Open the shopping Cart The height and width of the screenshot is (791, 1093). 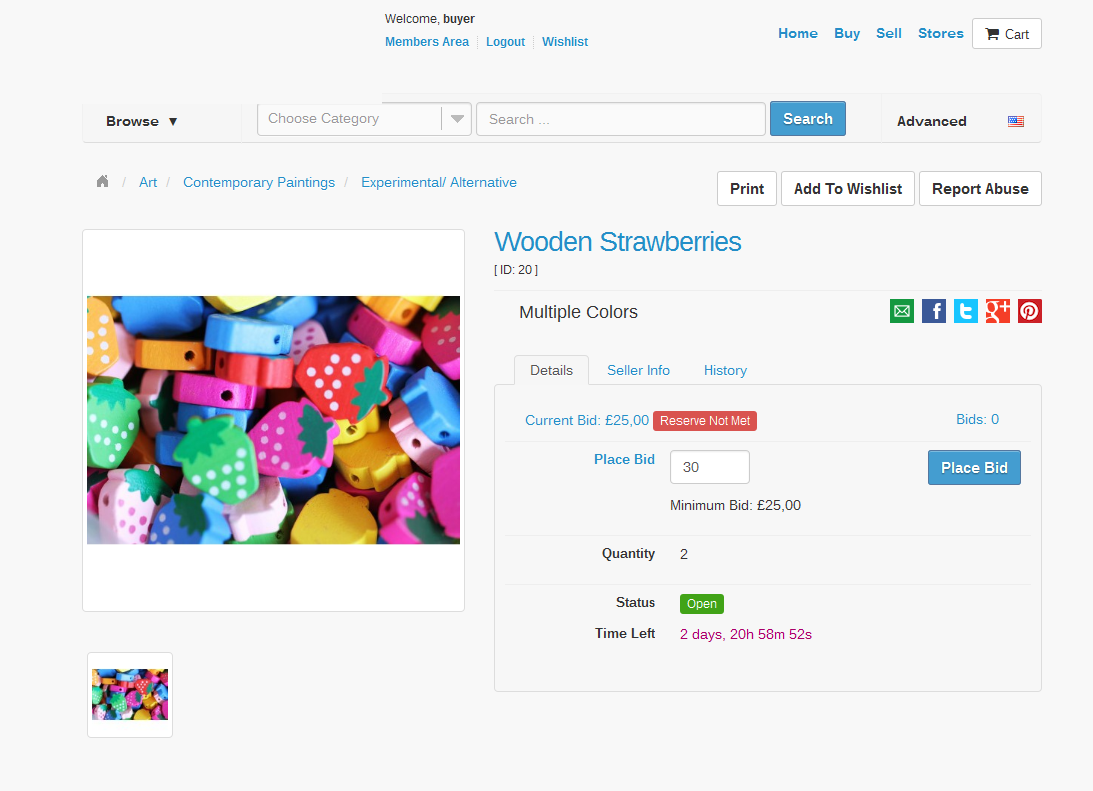tap(1007, 33)
